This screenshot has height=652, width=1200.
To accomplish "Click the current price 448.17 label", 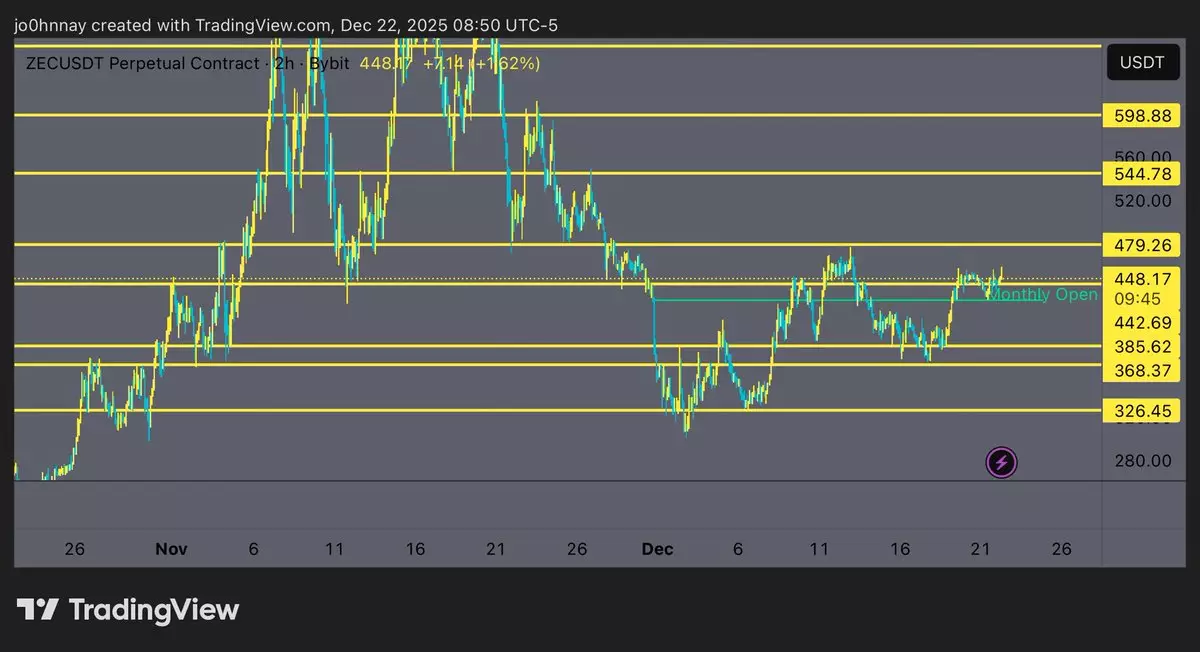I will (x=1141, y=279).
